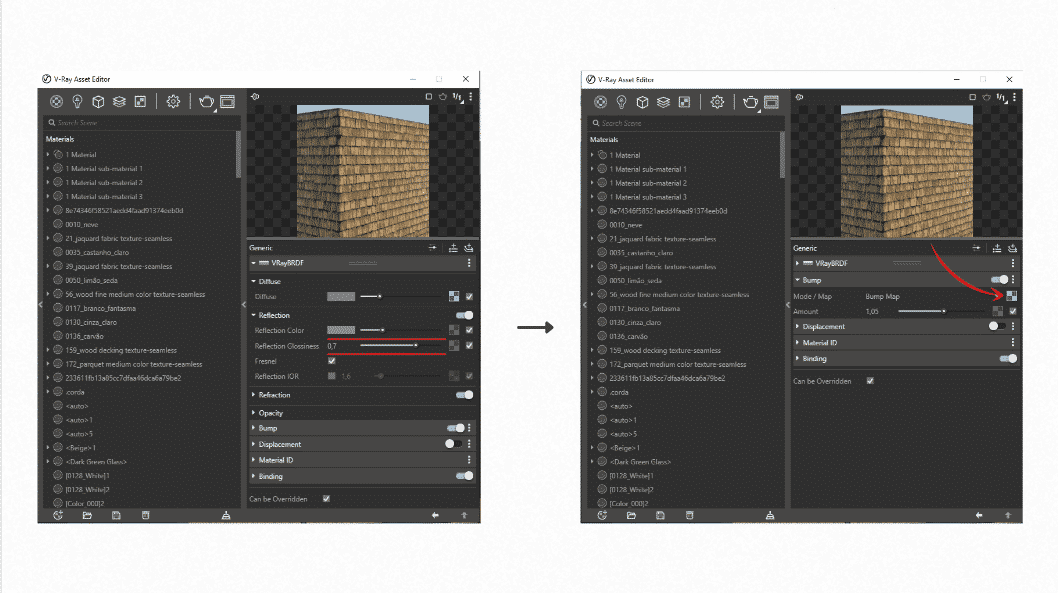Open Lights category in left window toolbar

pos(77,102)
